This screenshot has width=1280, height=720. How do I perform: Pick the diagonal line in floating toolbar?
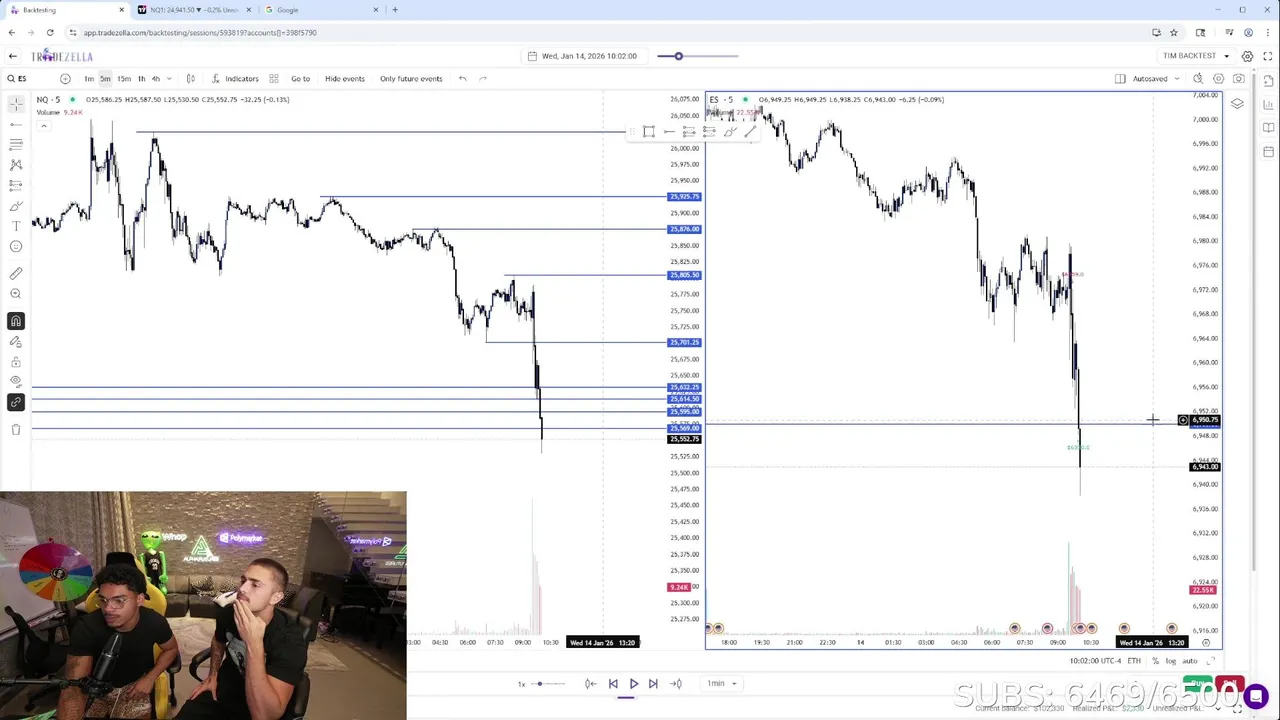coord(750,132)
